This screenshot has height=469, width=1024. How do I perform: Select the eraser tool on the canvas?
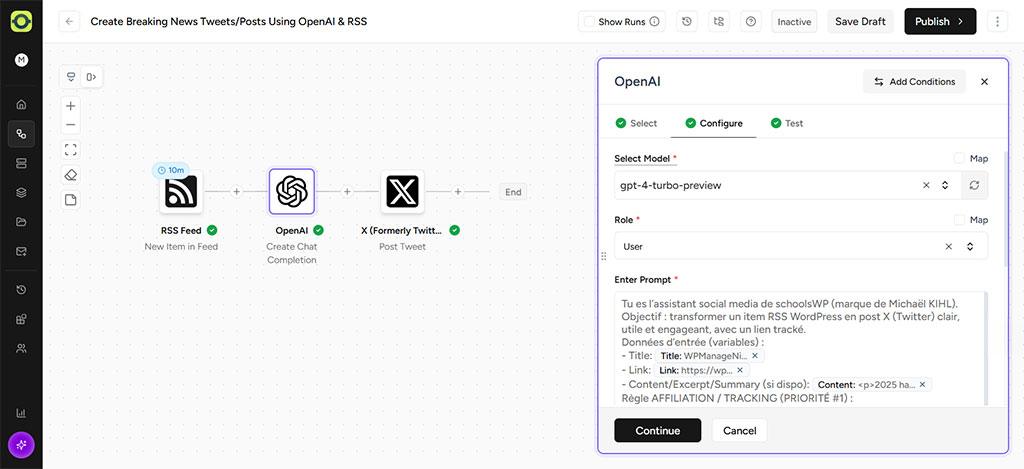coord(71,175)
